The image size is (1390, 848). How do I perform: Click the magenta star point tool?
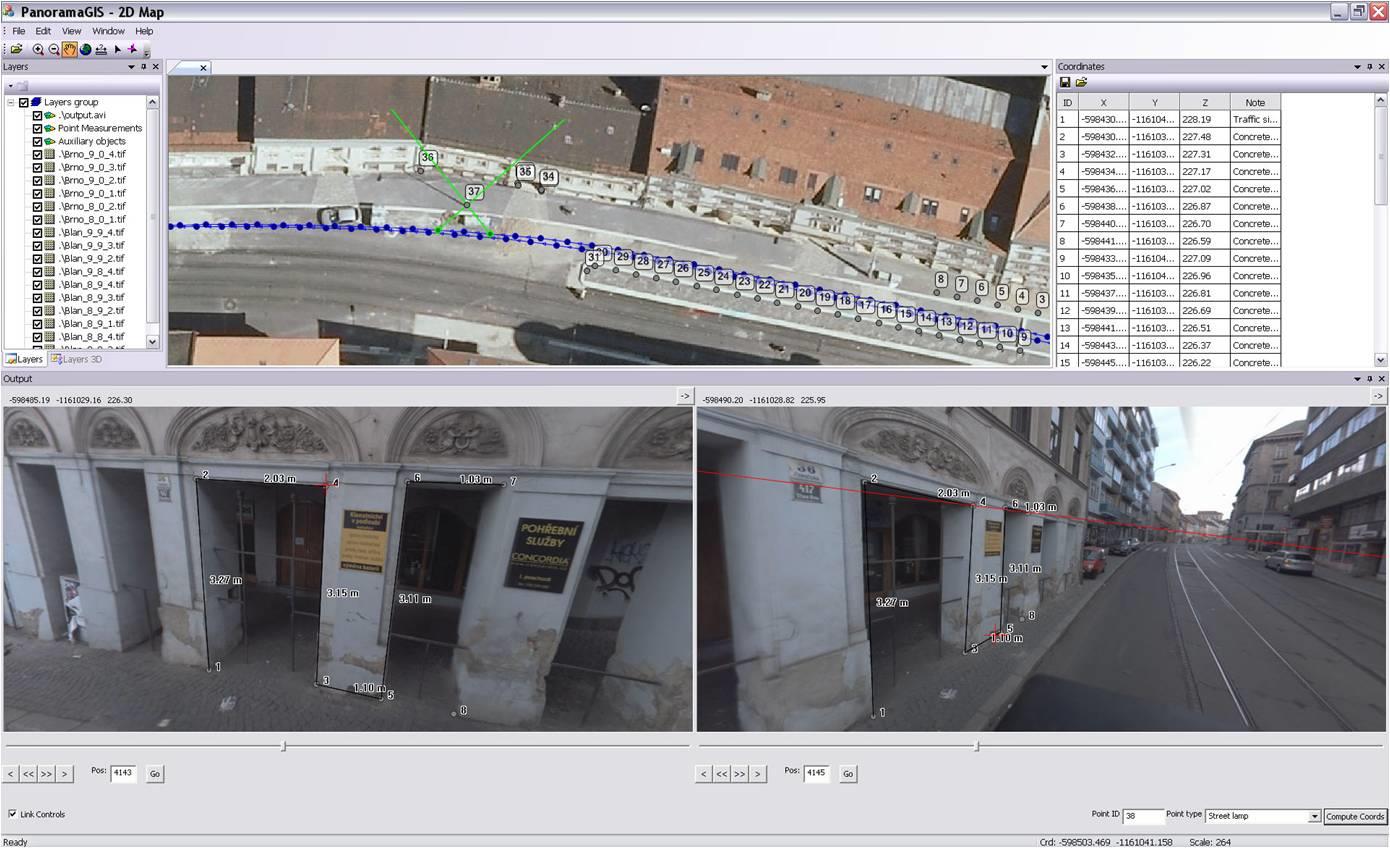pos(132,49)
